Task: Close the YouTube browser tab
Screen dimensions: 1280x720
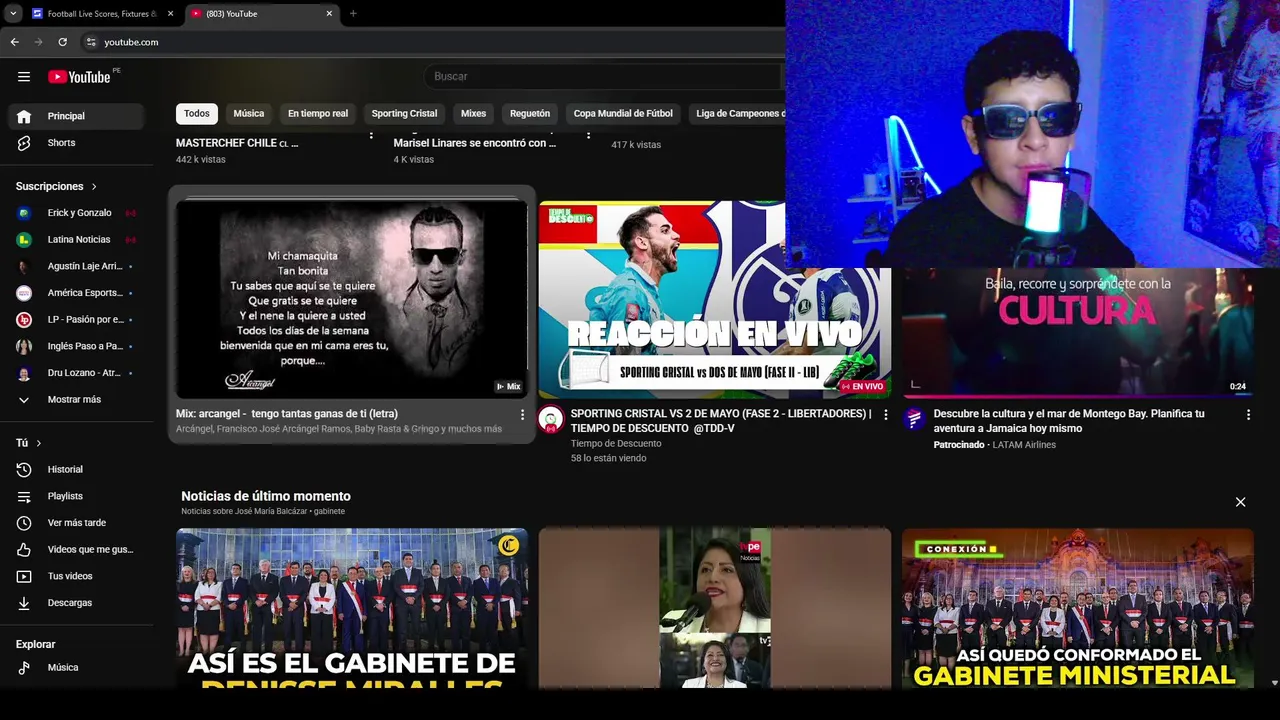Action: coord(329,14)
